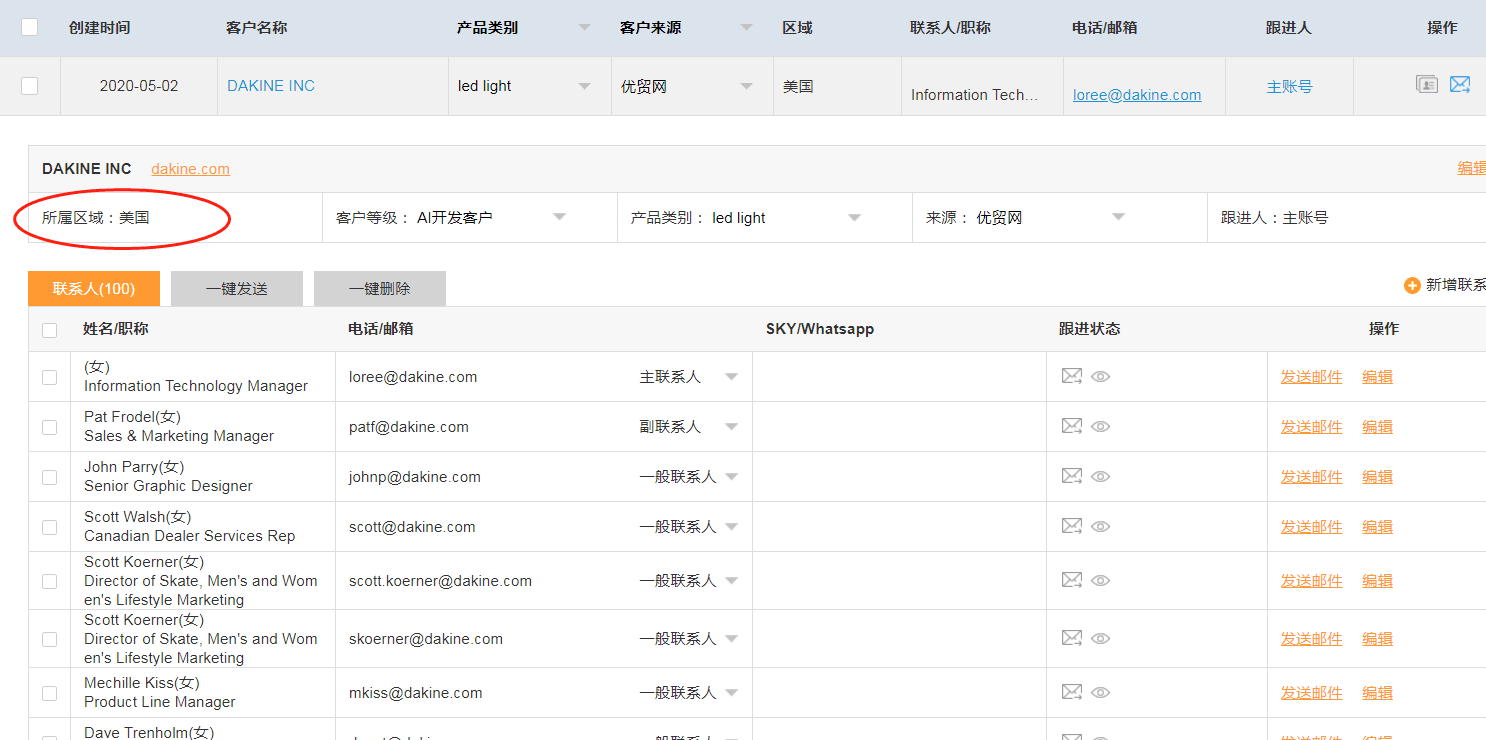1486x740 pixels.
Task: Click the 一键发送 tab
Action: click(x=237, y=288)
